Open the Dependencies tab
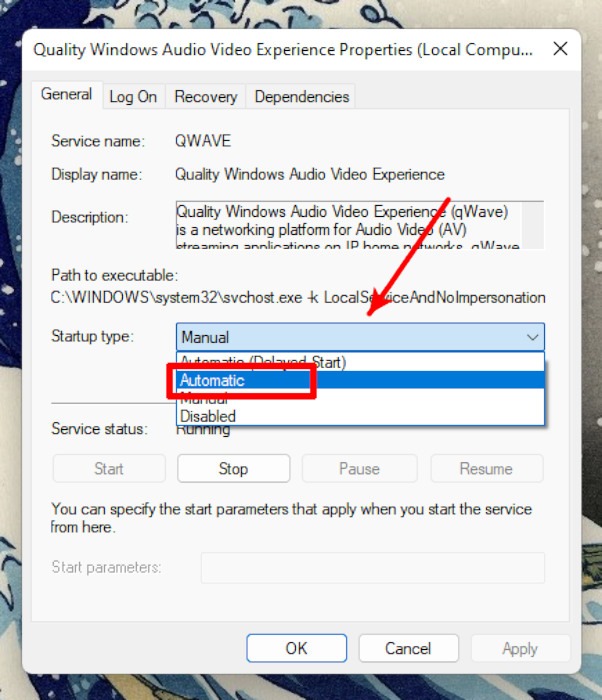This screenshot has width=602, height=700. (301, 96)
